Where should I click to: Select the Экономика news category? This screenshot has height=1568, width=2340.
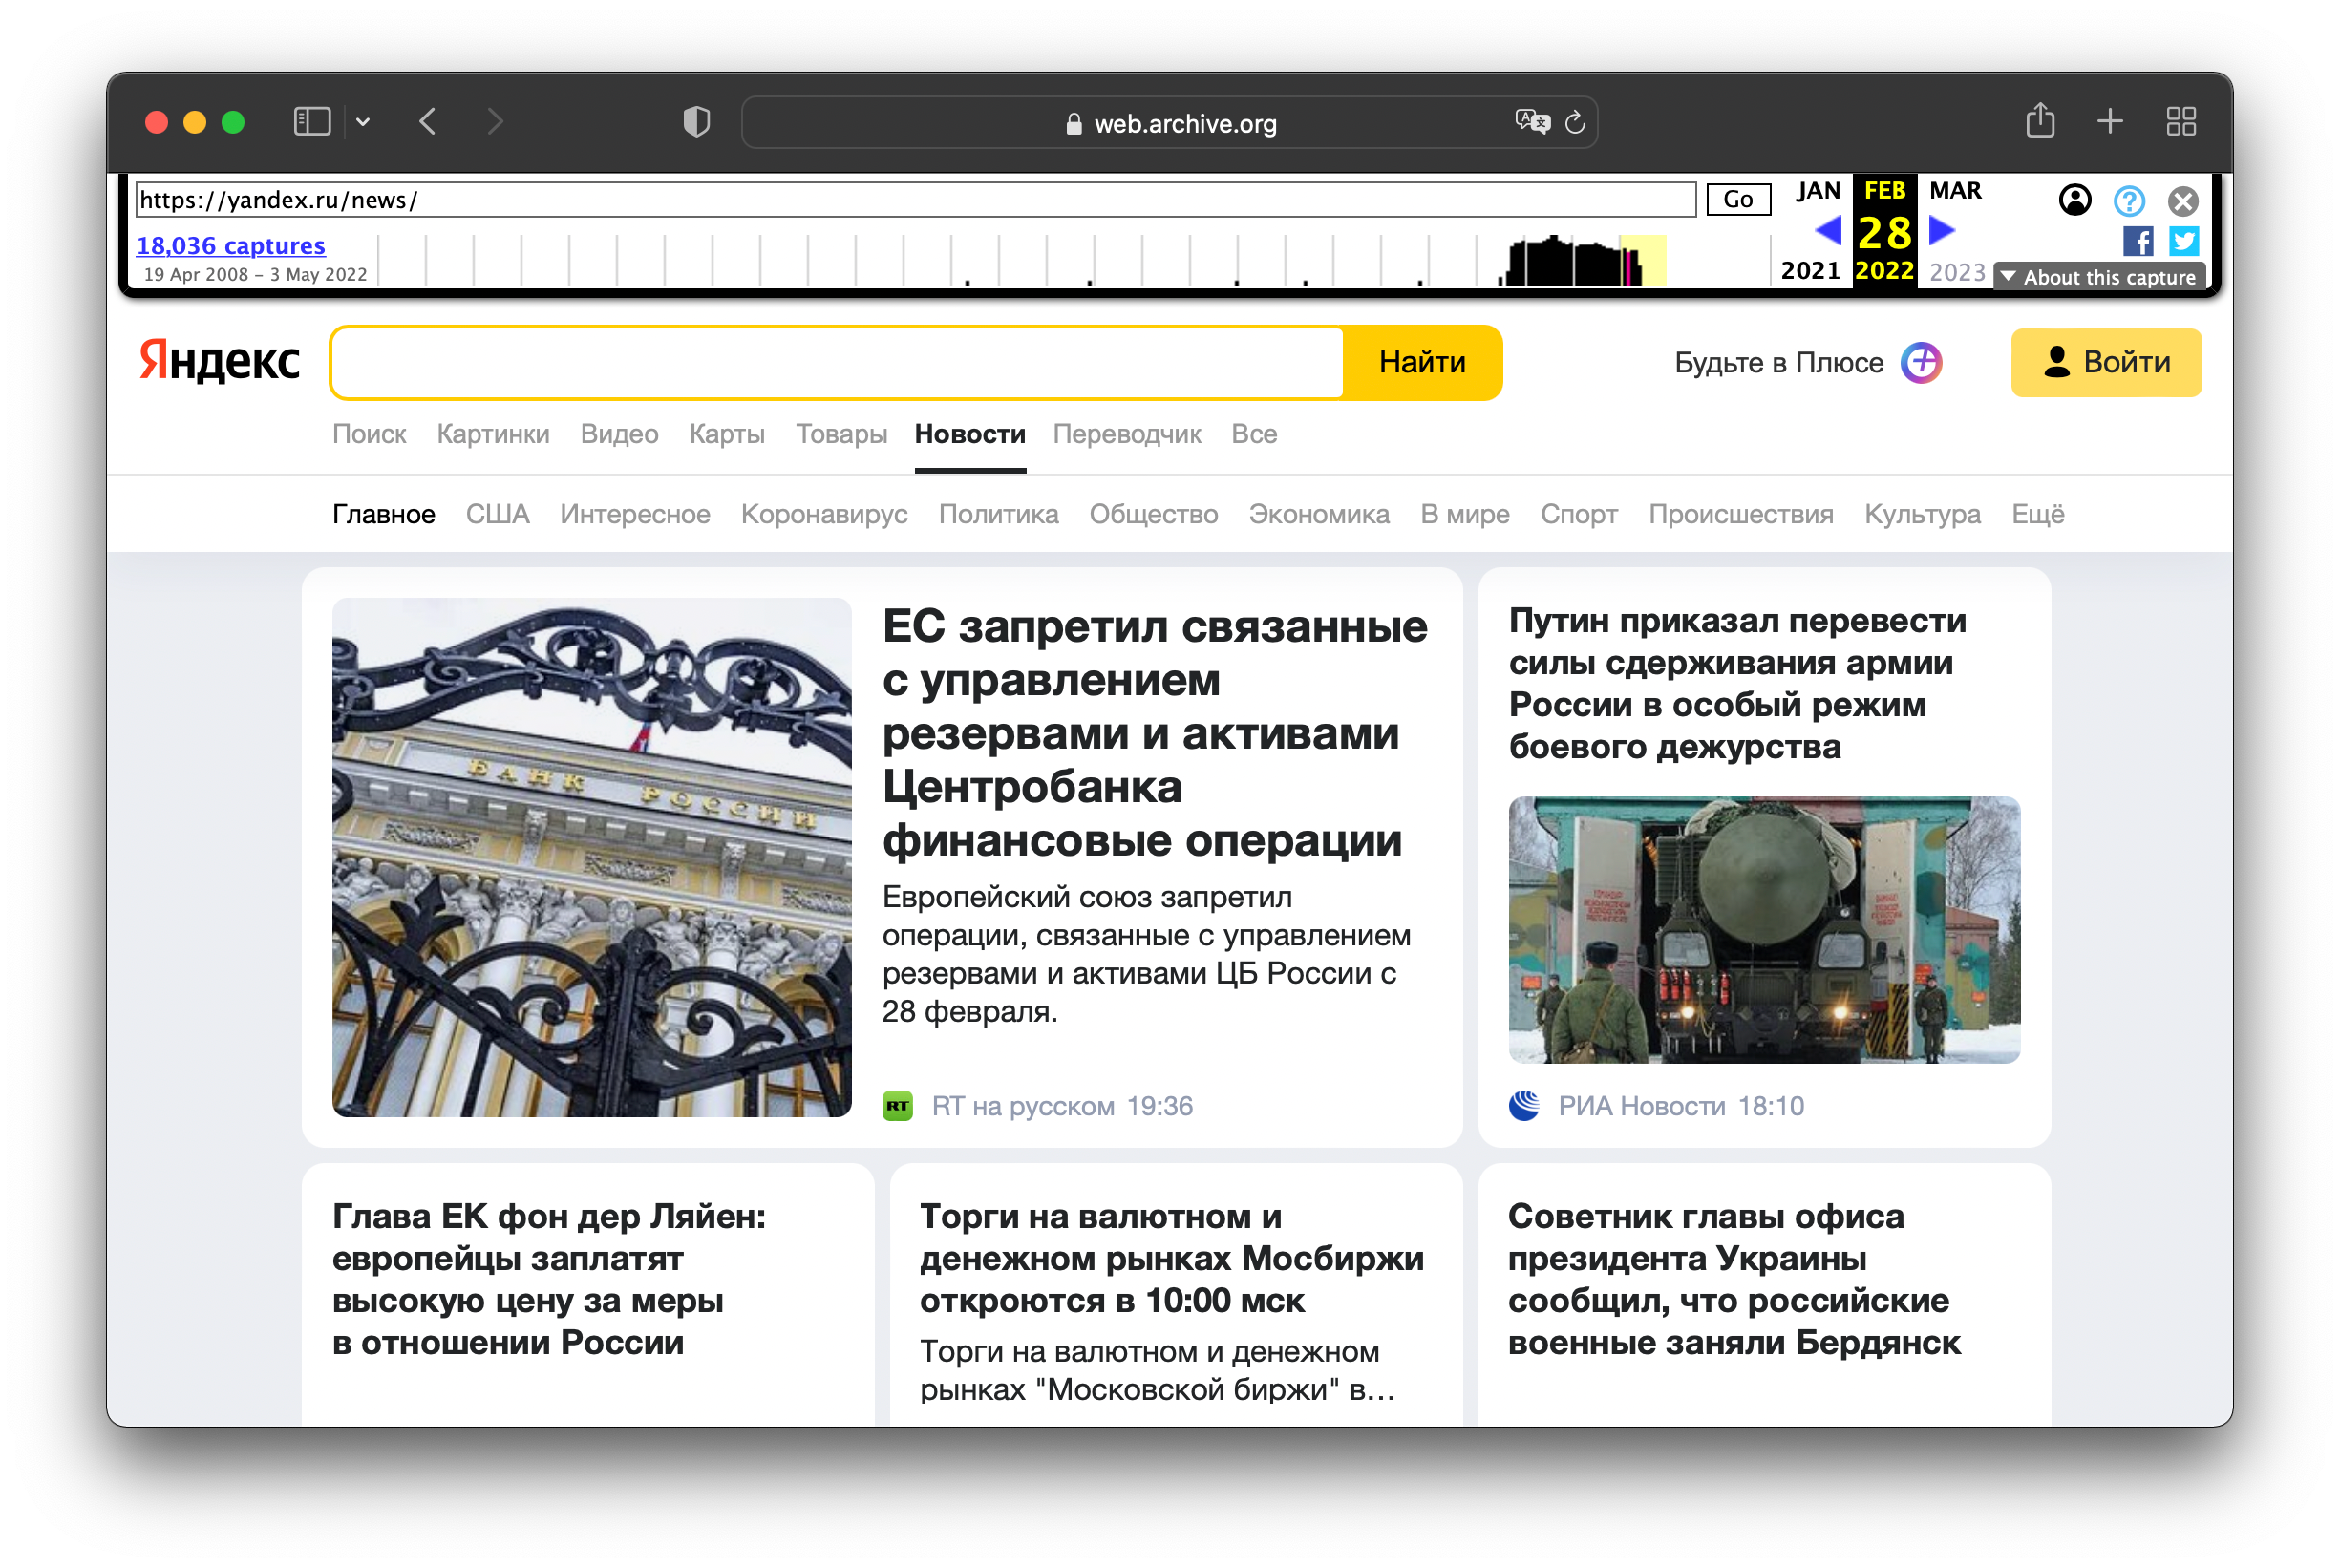[1318, 514]
